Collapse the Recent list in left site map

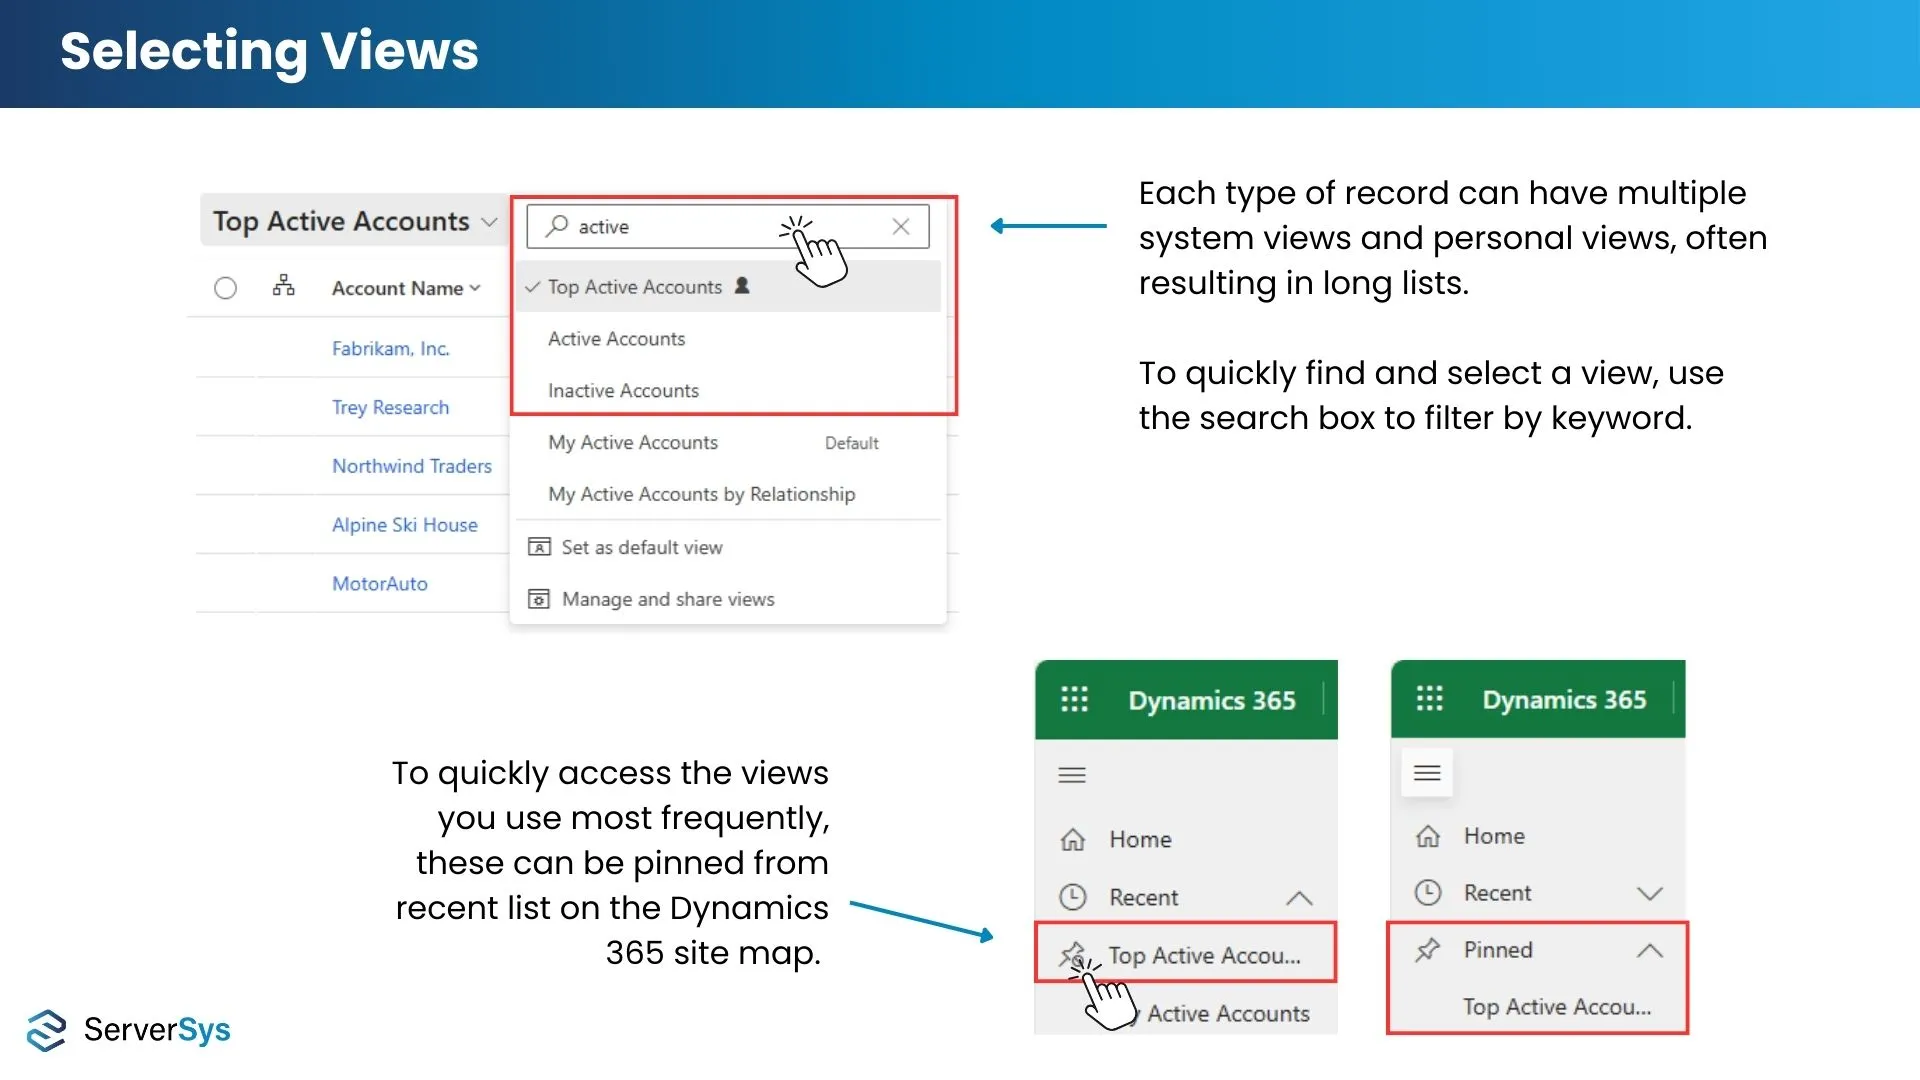pos(1299,898)
